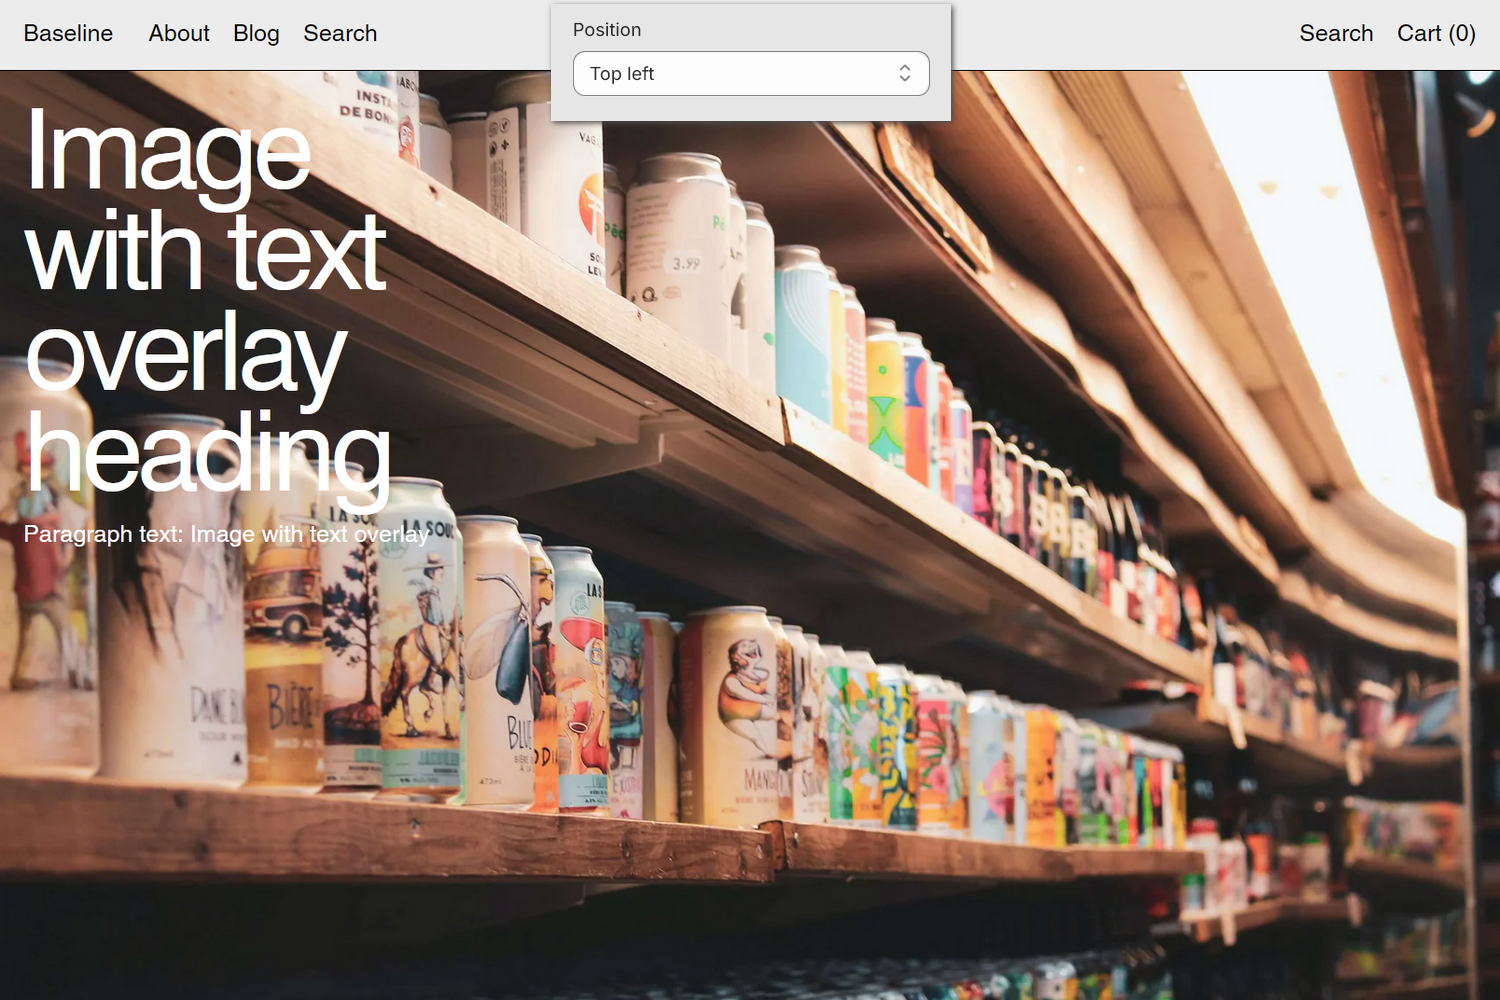Change the image overlay position from Top left

pos(751,73)
